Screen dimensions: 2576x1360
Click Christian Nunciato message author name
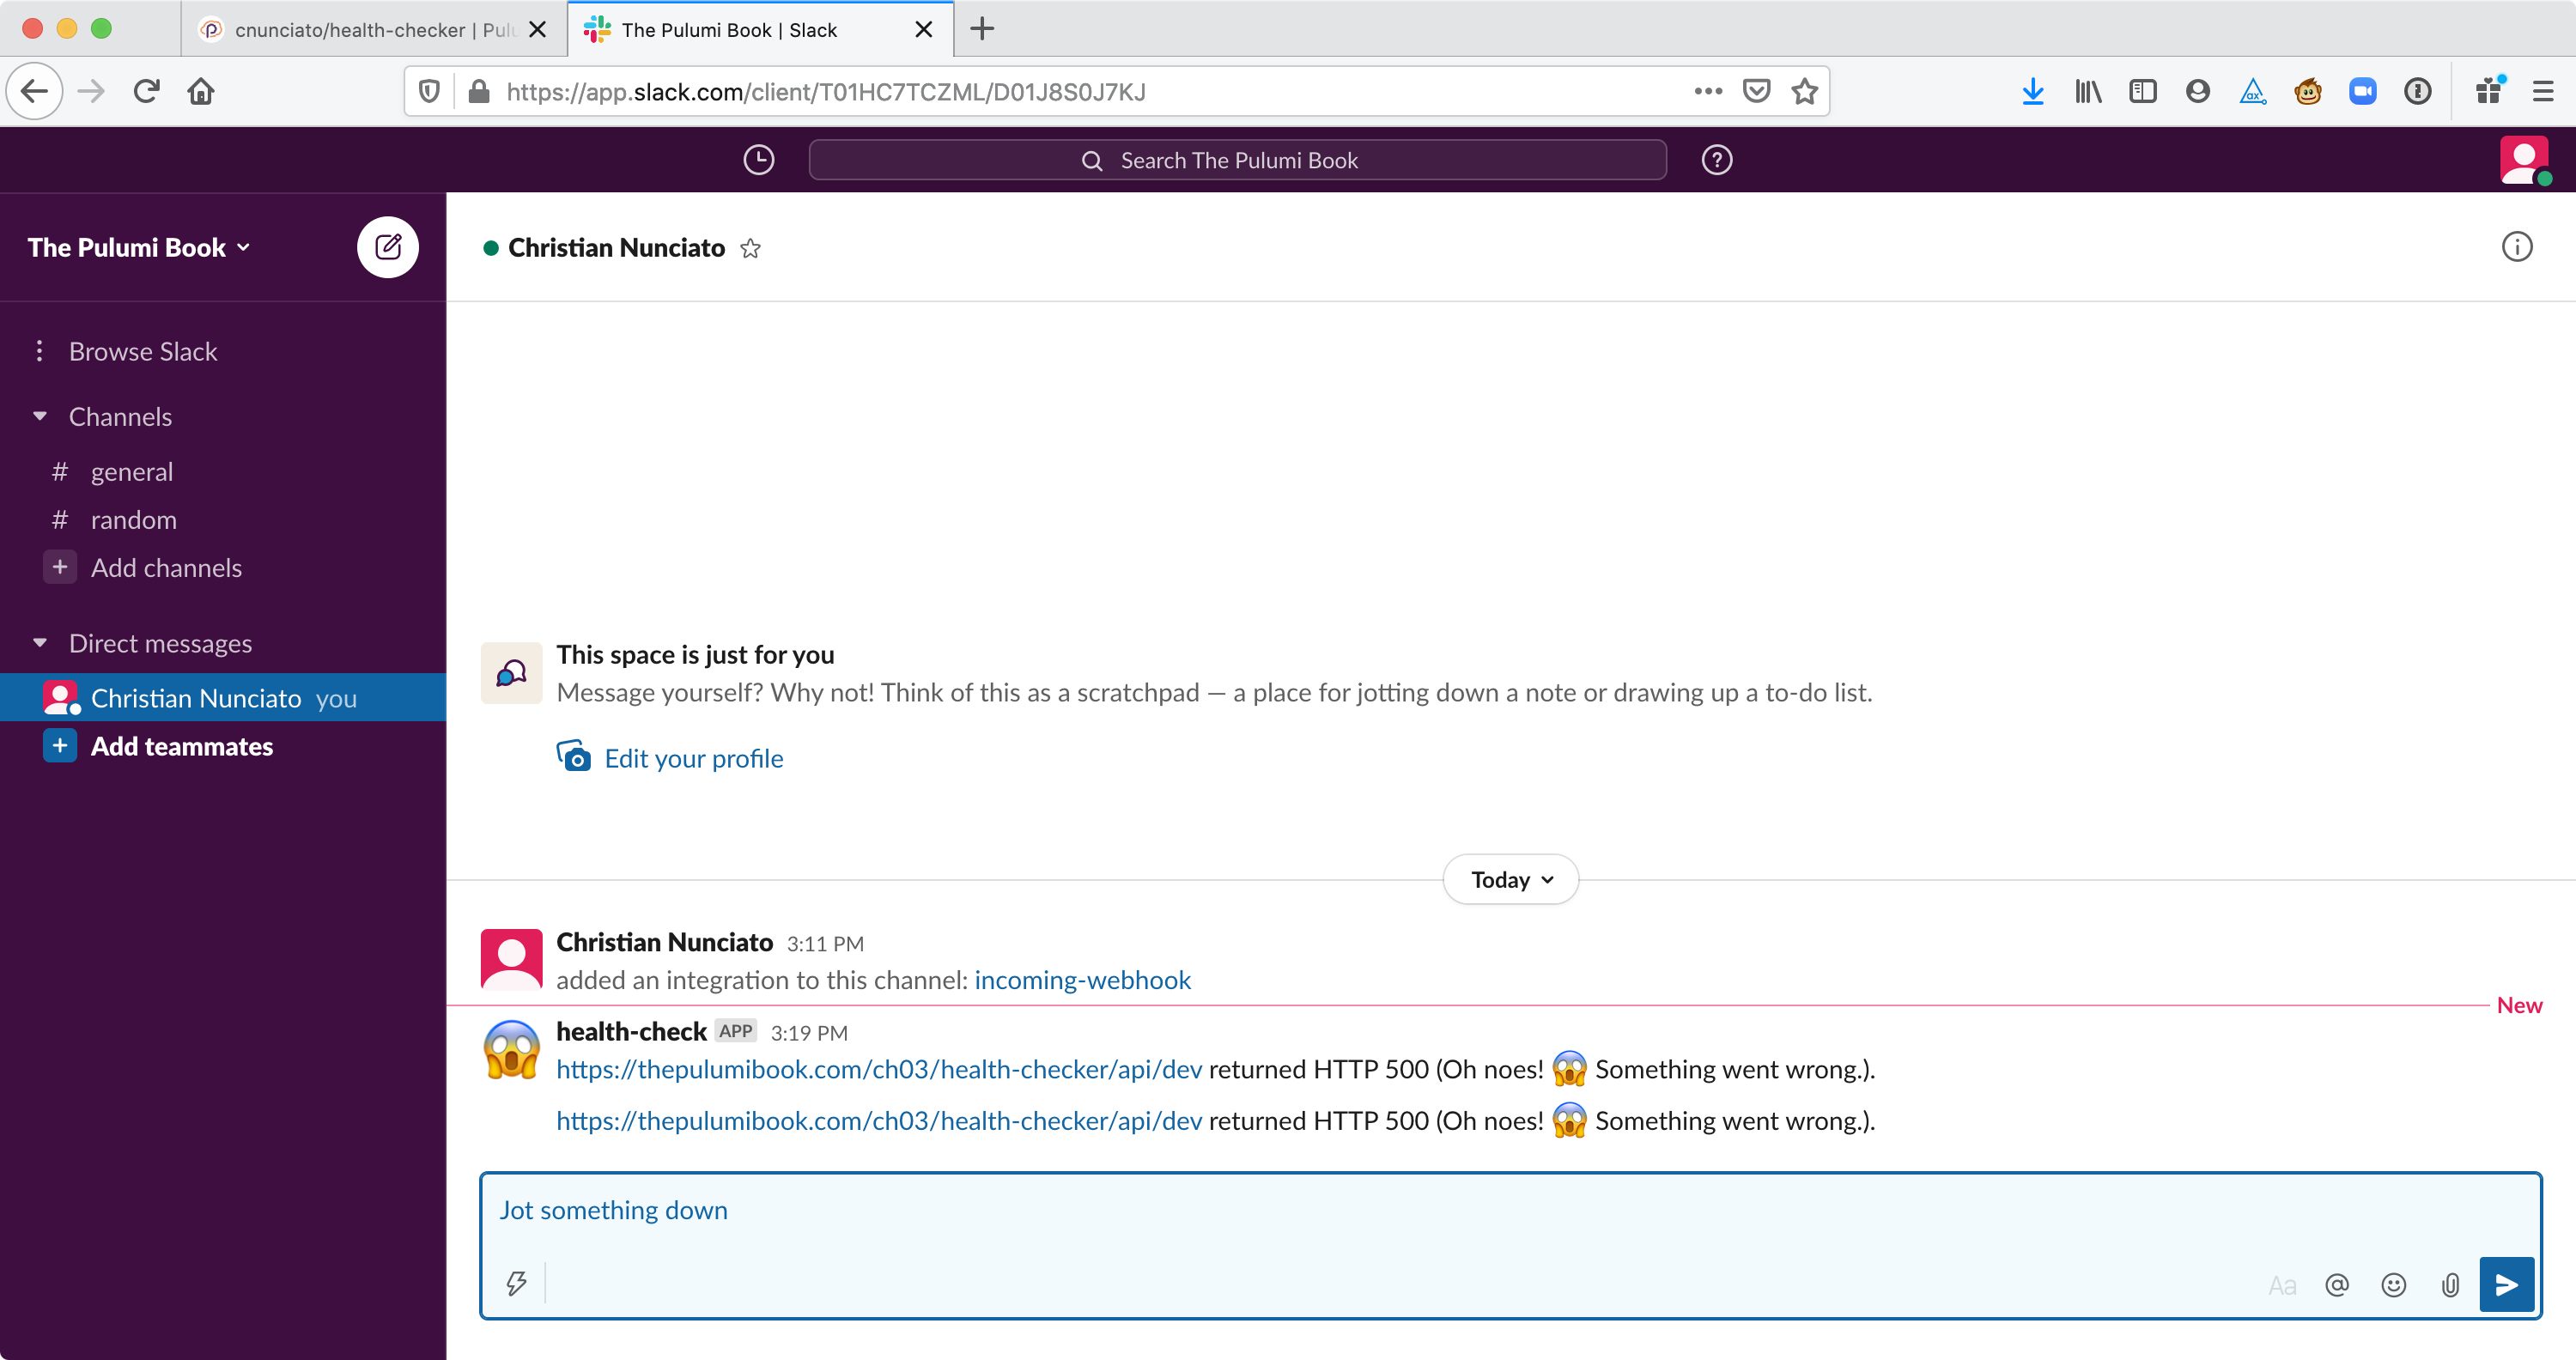click(664, 942)
